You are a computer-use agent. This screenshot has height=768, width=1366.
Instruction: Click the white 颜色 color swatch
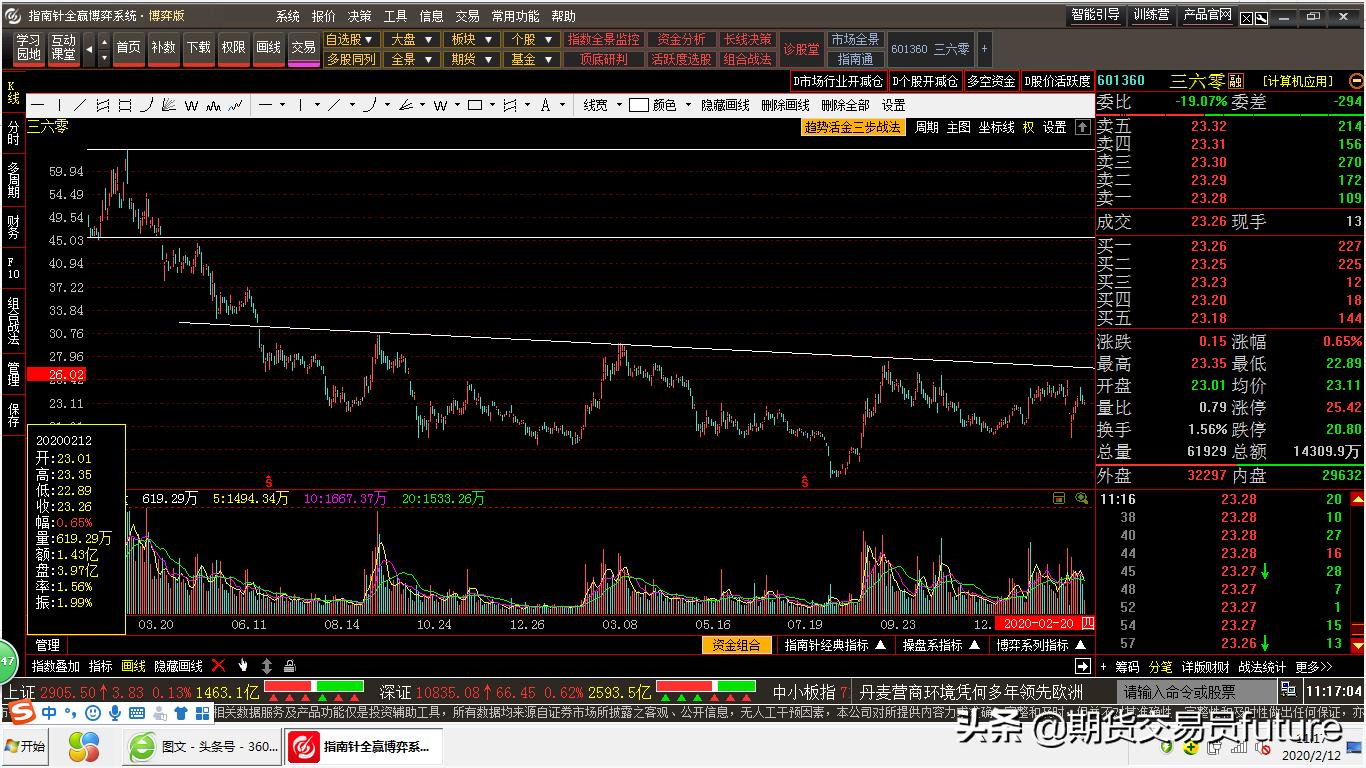[x=639, y=105]
